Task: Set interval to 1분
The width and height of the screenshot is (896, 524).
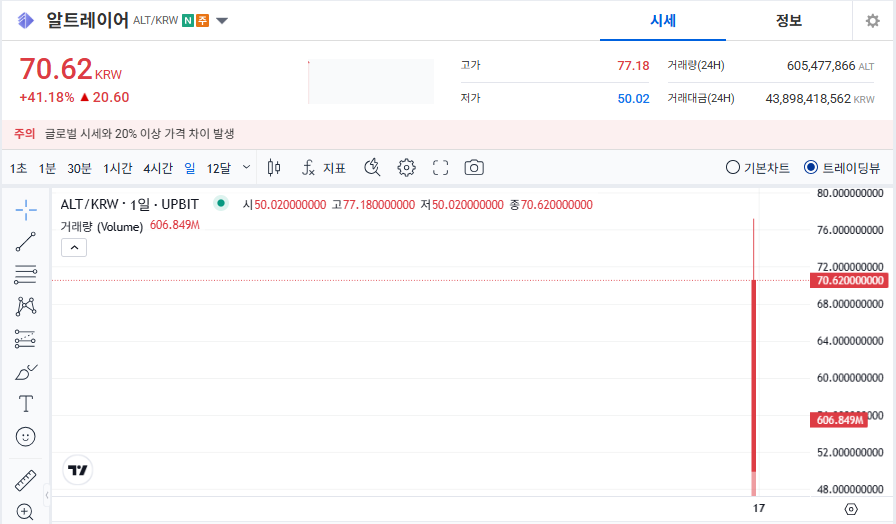Action: [47, 168]
